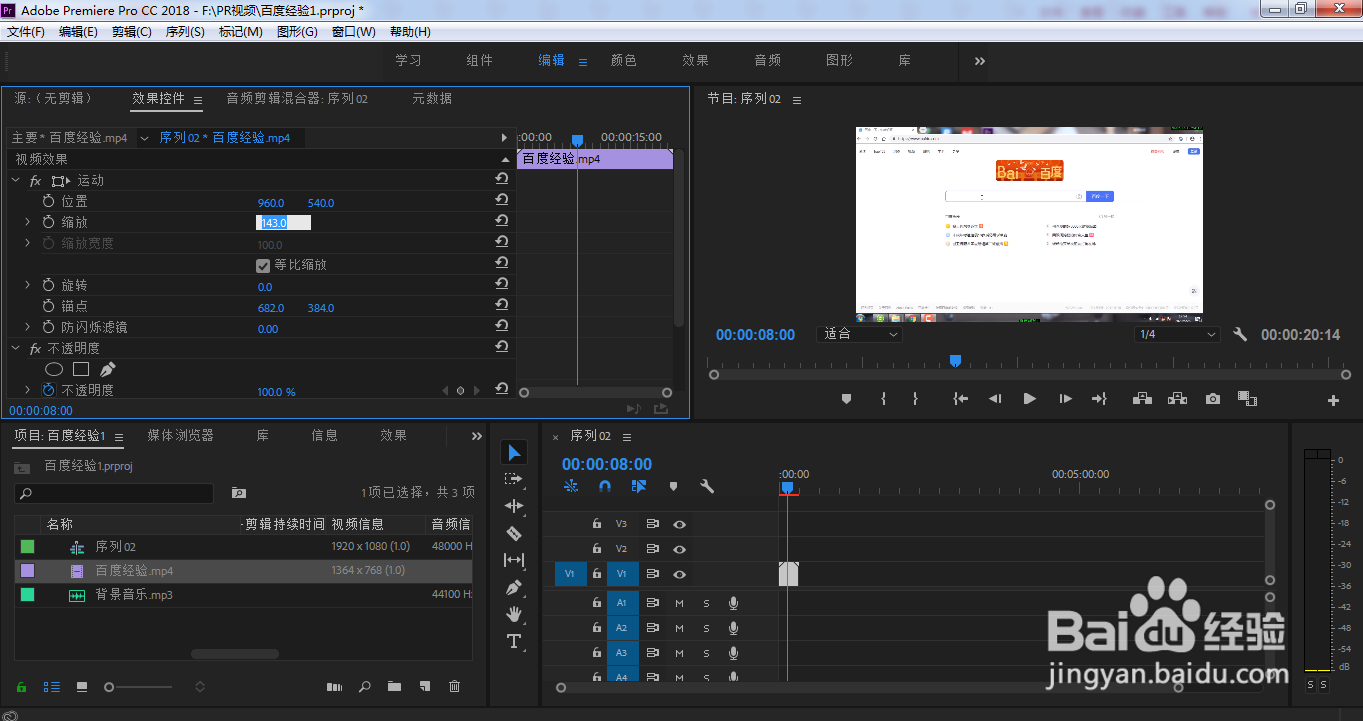Toggle uniform scale checkbox 等比缩放
The image size is (1363, 721).
click(x=263, y=265)
